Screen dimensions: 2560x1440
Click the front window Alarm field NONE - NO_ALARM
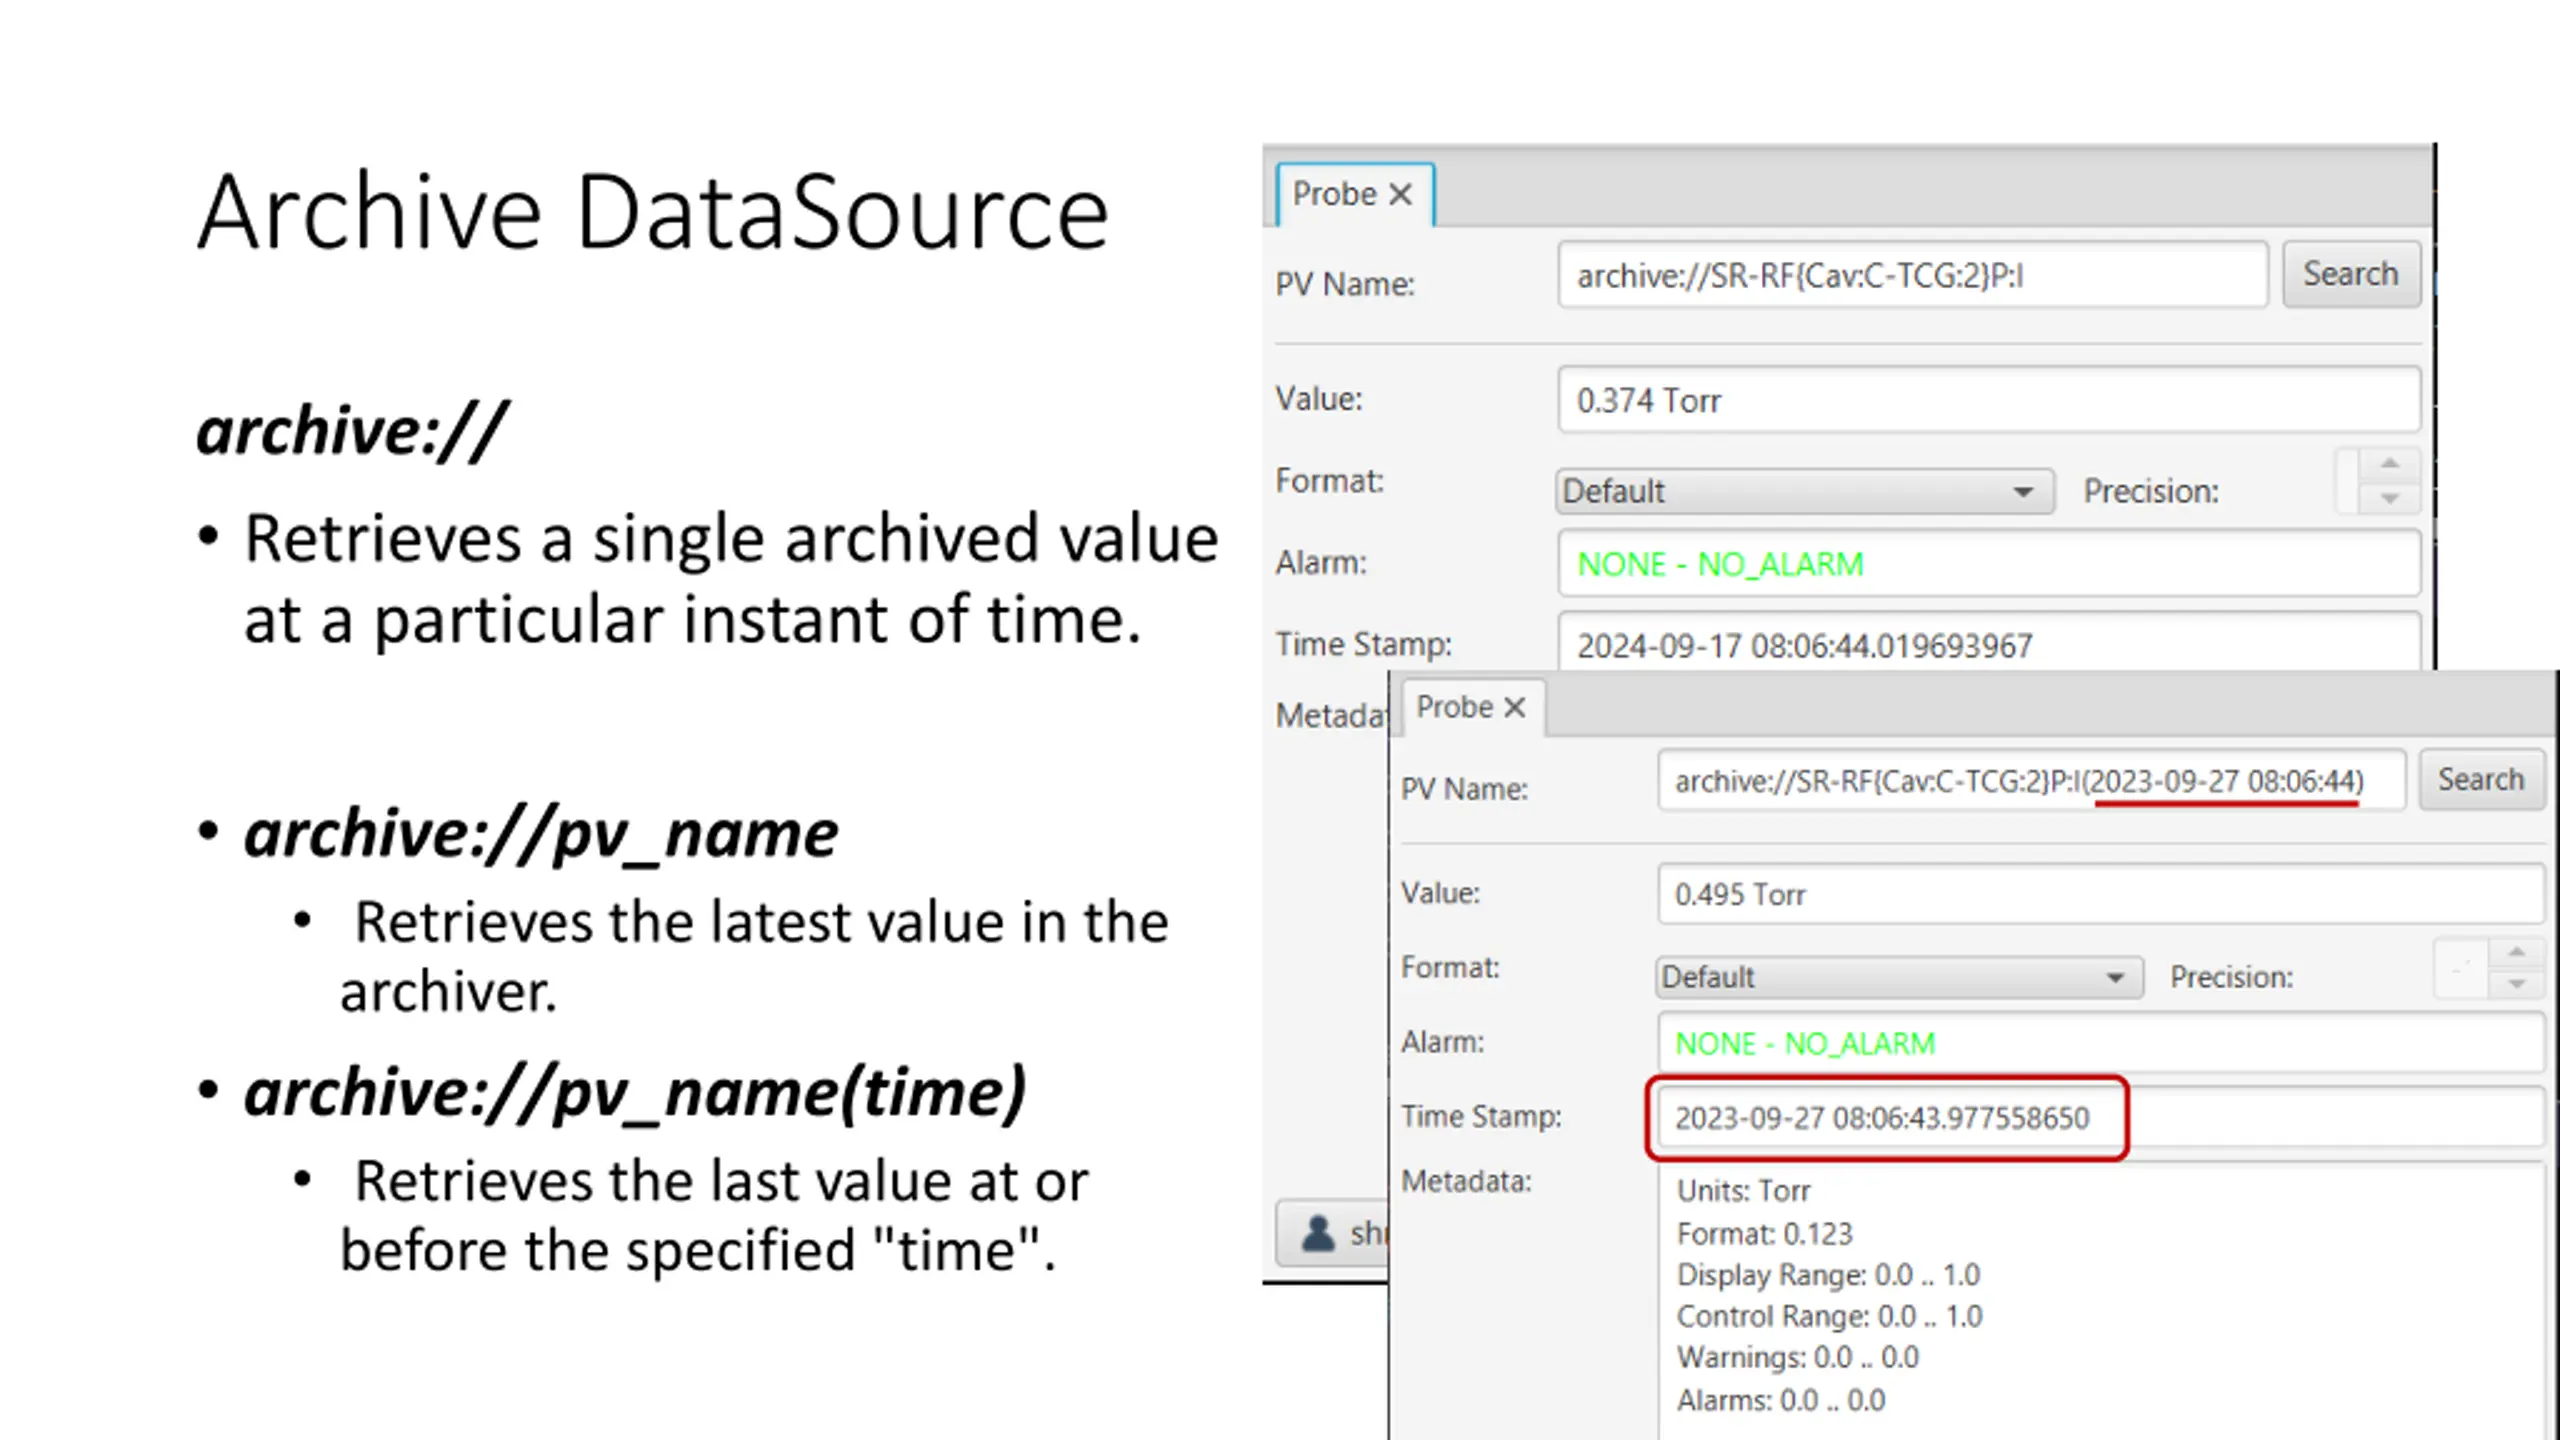pyautogui.click(x=2101, y=1044)
